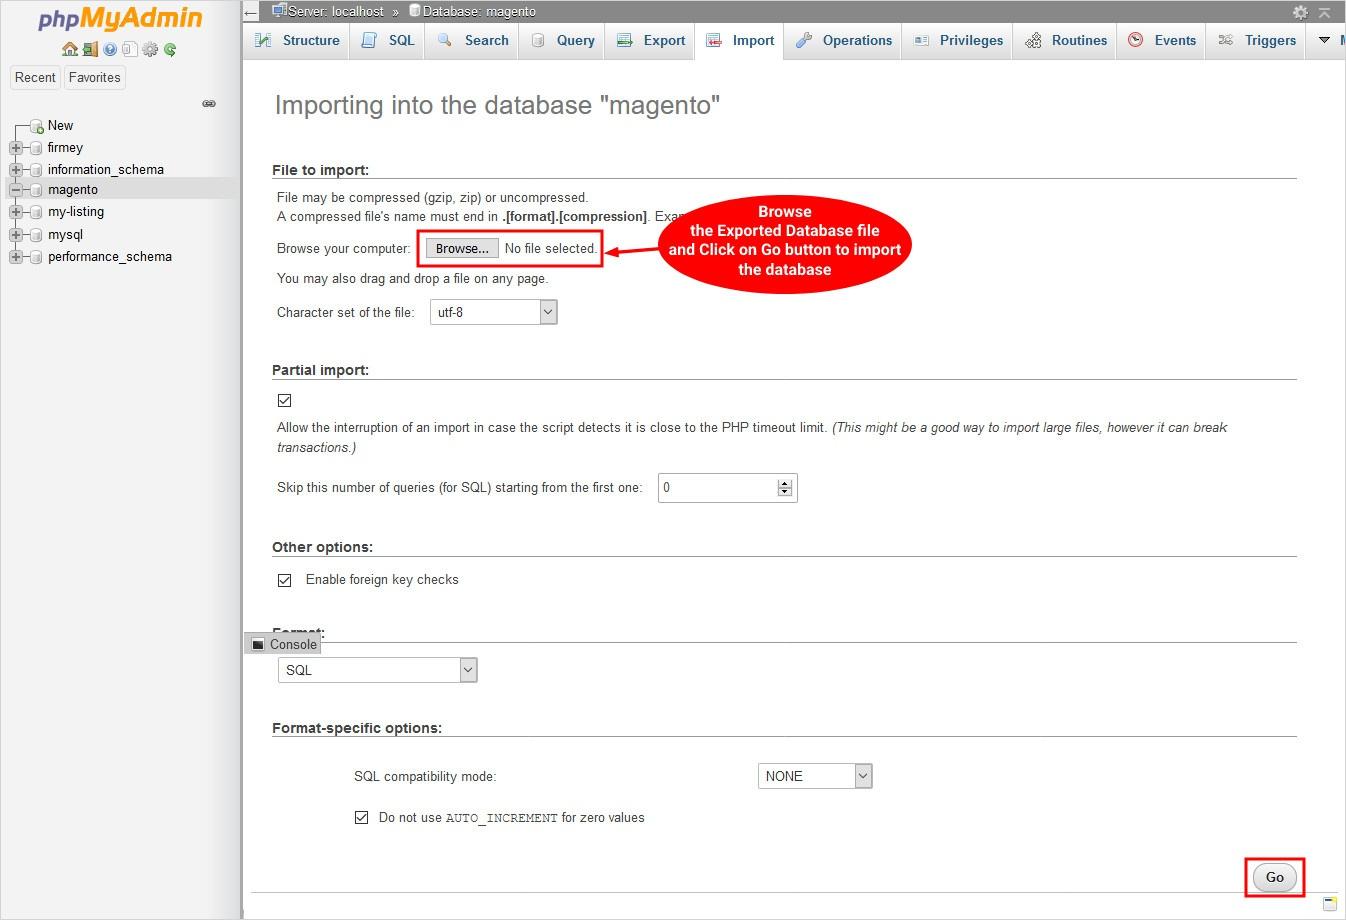This screenshot has width=1346, height=920.
Task: Open the Format SQL dropdown
Action: [x=378, y=670]
